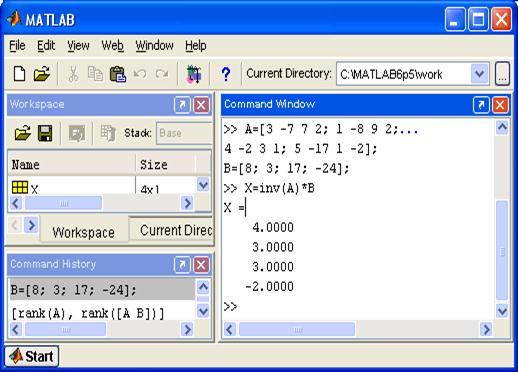This screenshot has height=372, width=518.
Task: Expand the Current Directory dropdown
Action: point(480,74)
